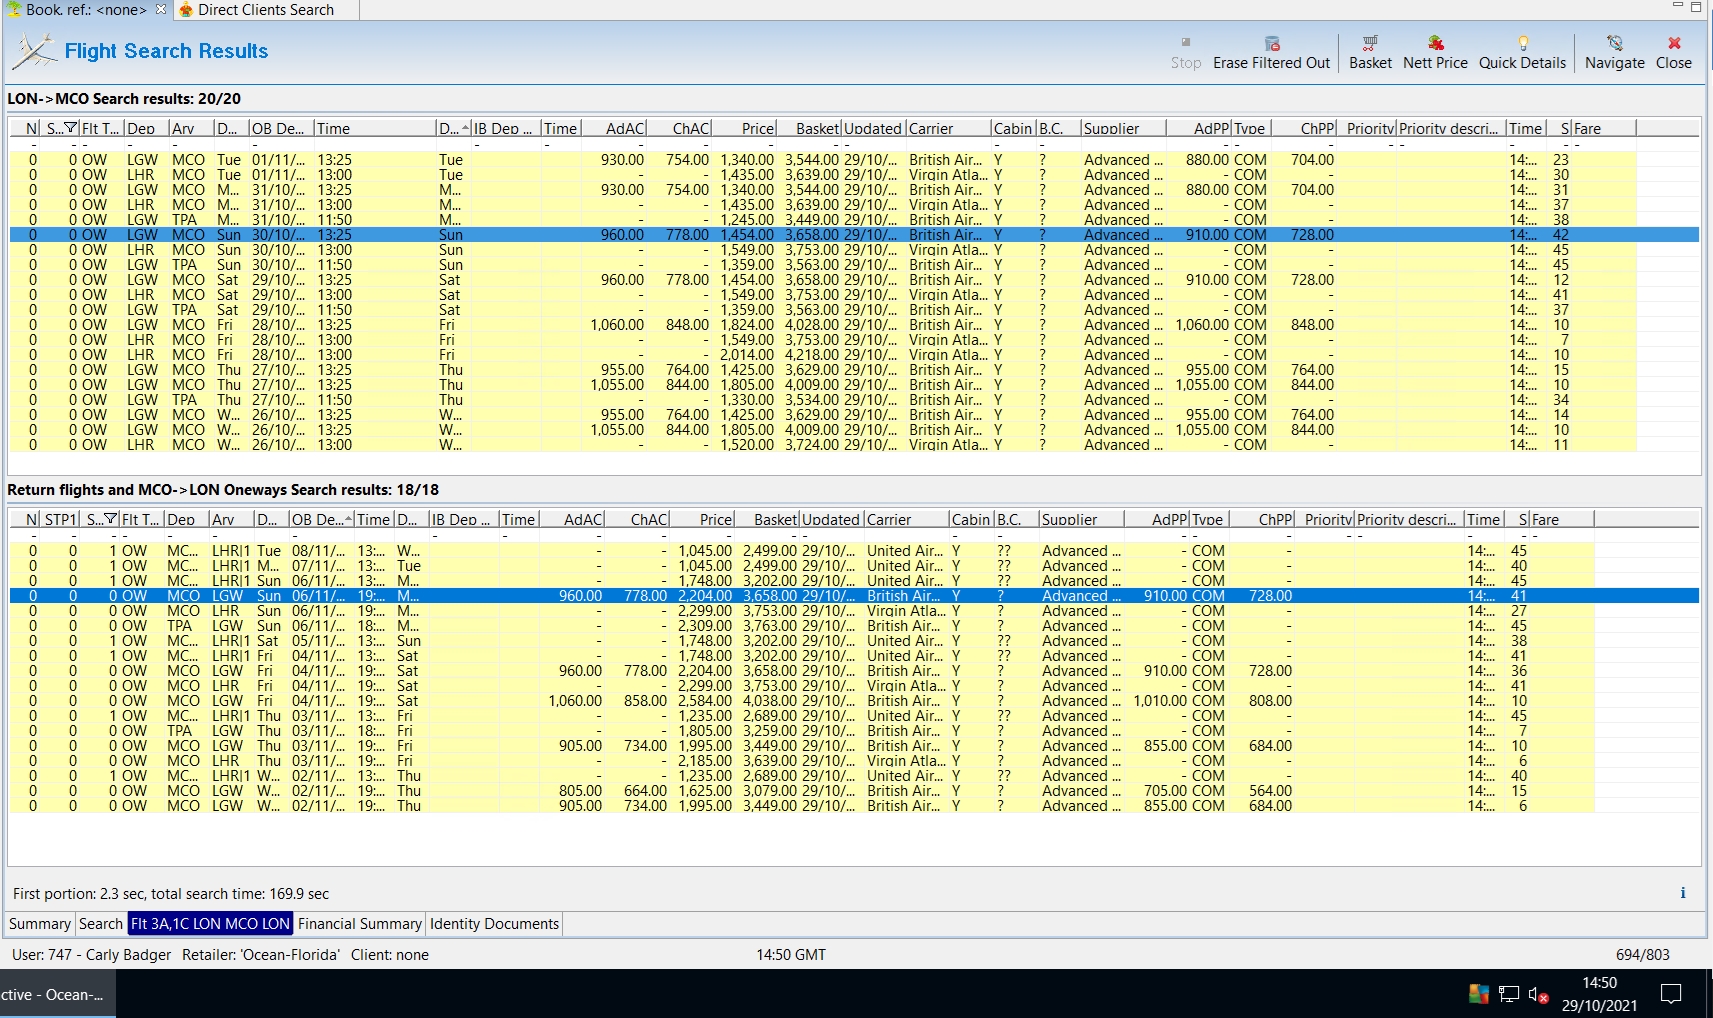Image resolution: width=1713 pixels, height=1018 pixels.
Task: Click the Navigate compass icon
Action: (1614, 44)
